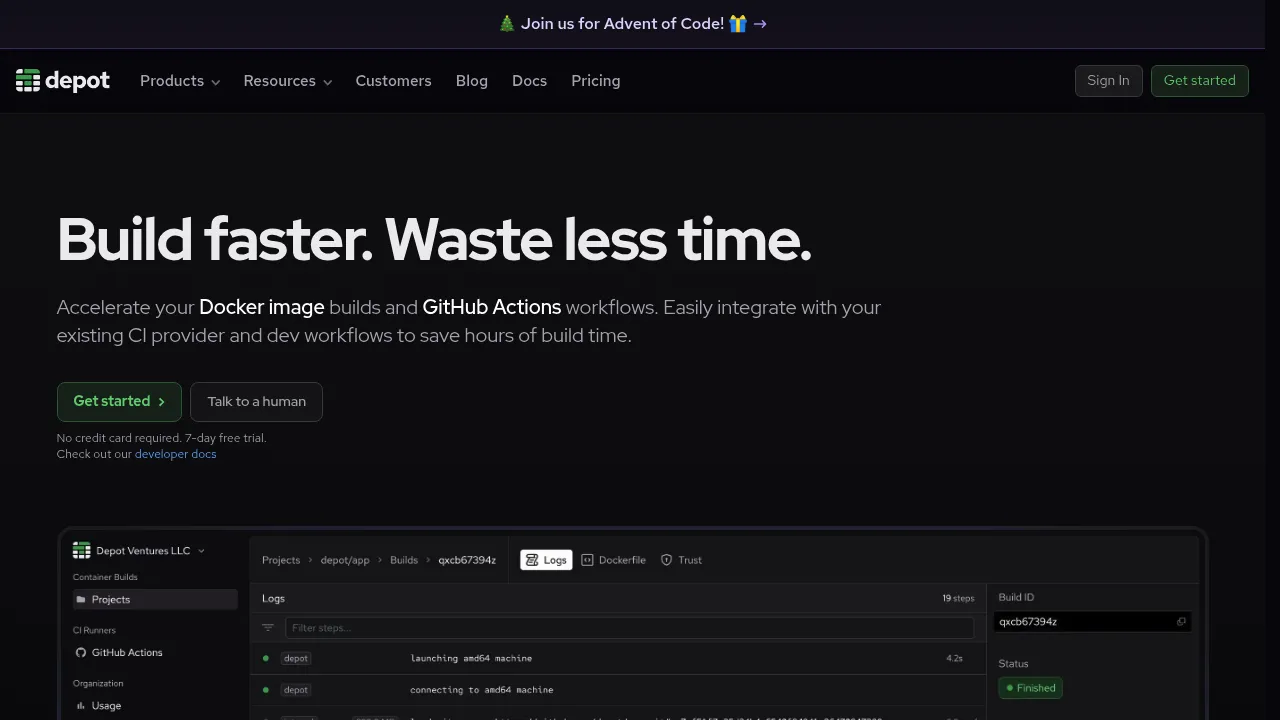
Task: Click the qxcb67394z breadcrumb
Action: tap(467, 560)
